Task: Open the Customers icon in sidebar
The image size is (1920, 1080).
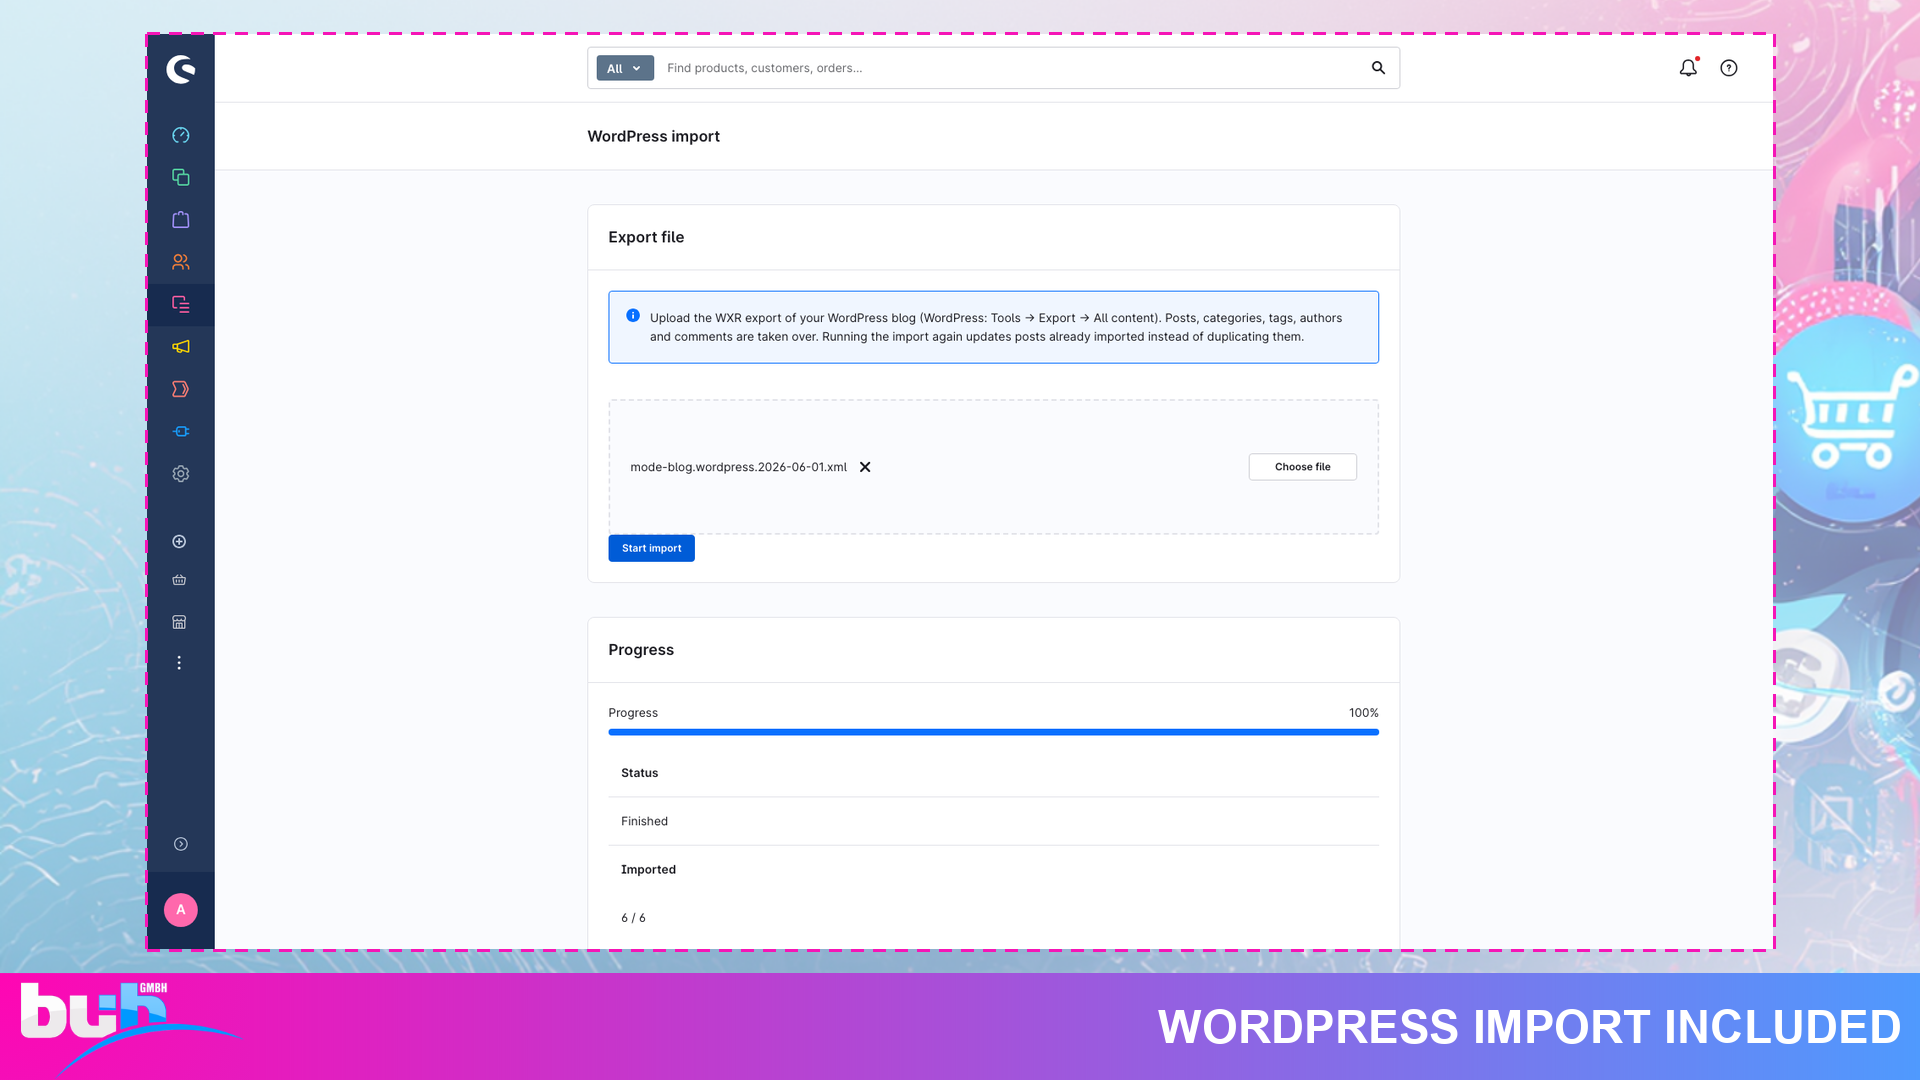Action: pos(181,262)
